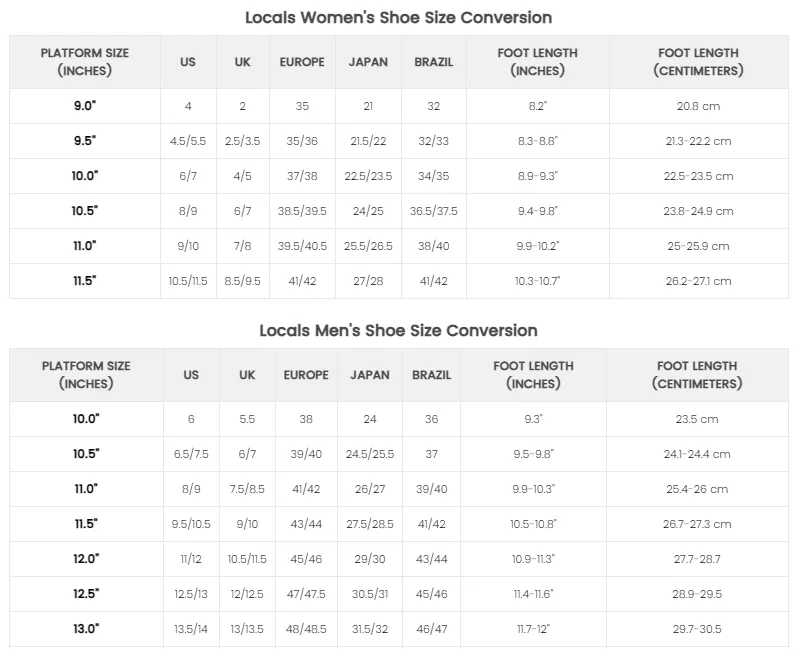Select 'PLATFORM SIZE (INCHES)' header in Women's table
Screen dimensions: 799x649
click(85, 62)
